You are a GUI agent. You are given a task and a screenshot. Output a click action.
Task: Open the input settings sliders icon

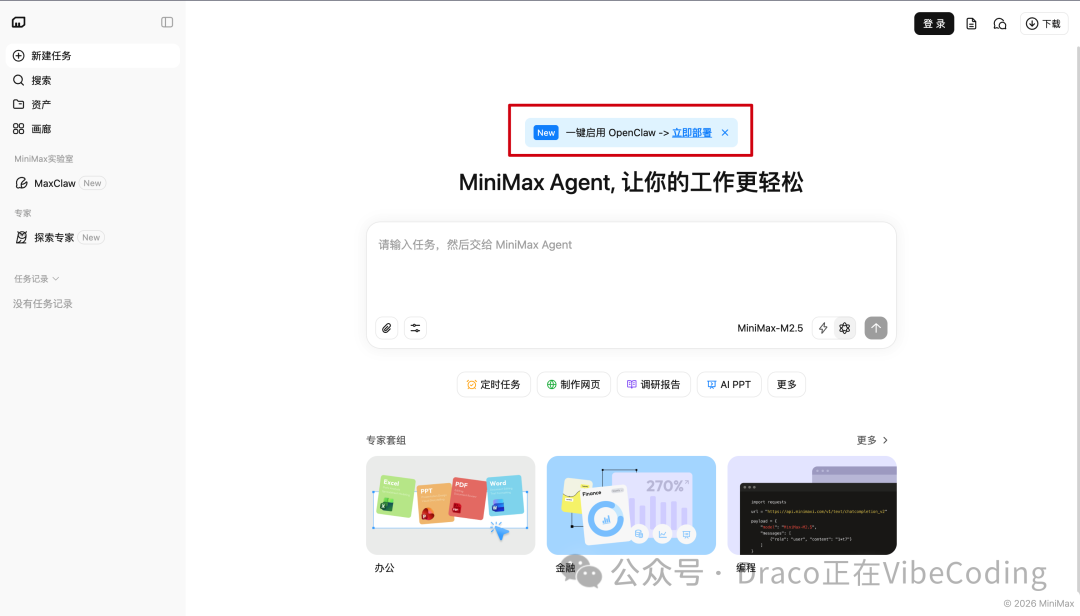click(416, 328)
